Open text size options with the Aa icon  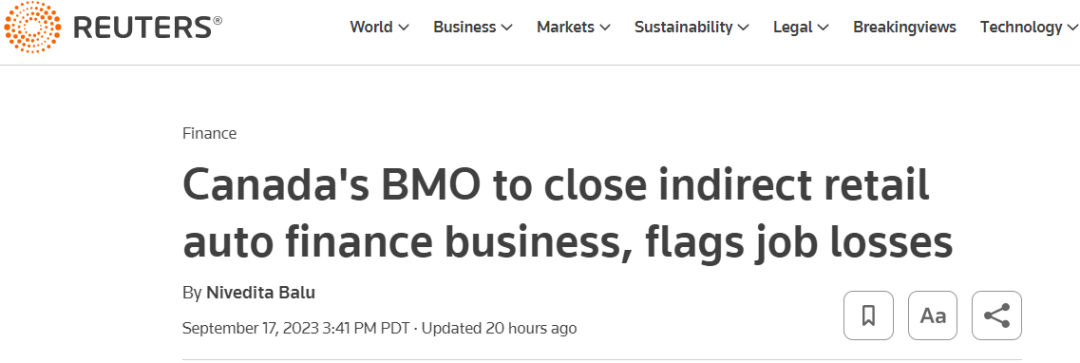(933, 315)
